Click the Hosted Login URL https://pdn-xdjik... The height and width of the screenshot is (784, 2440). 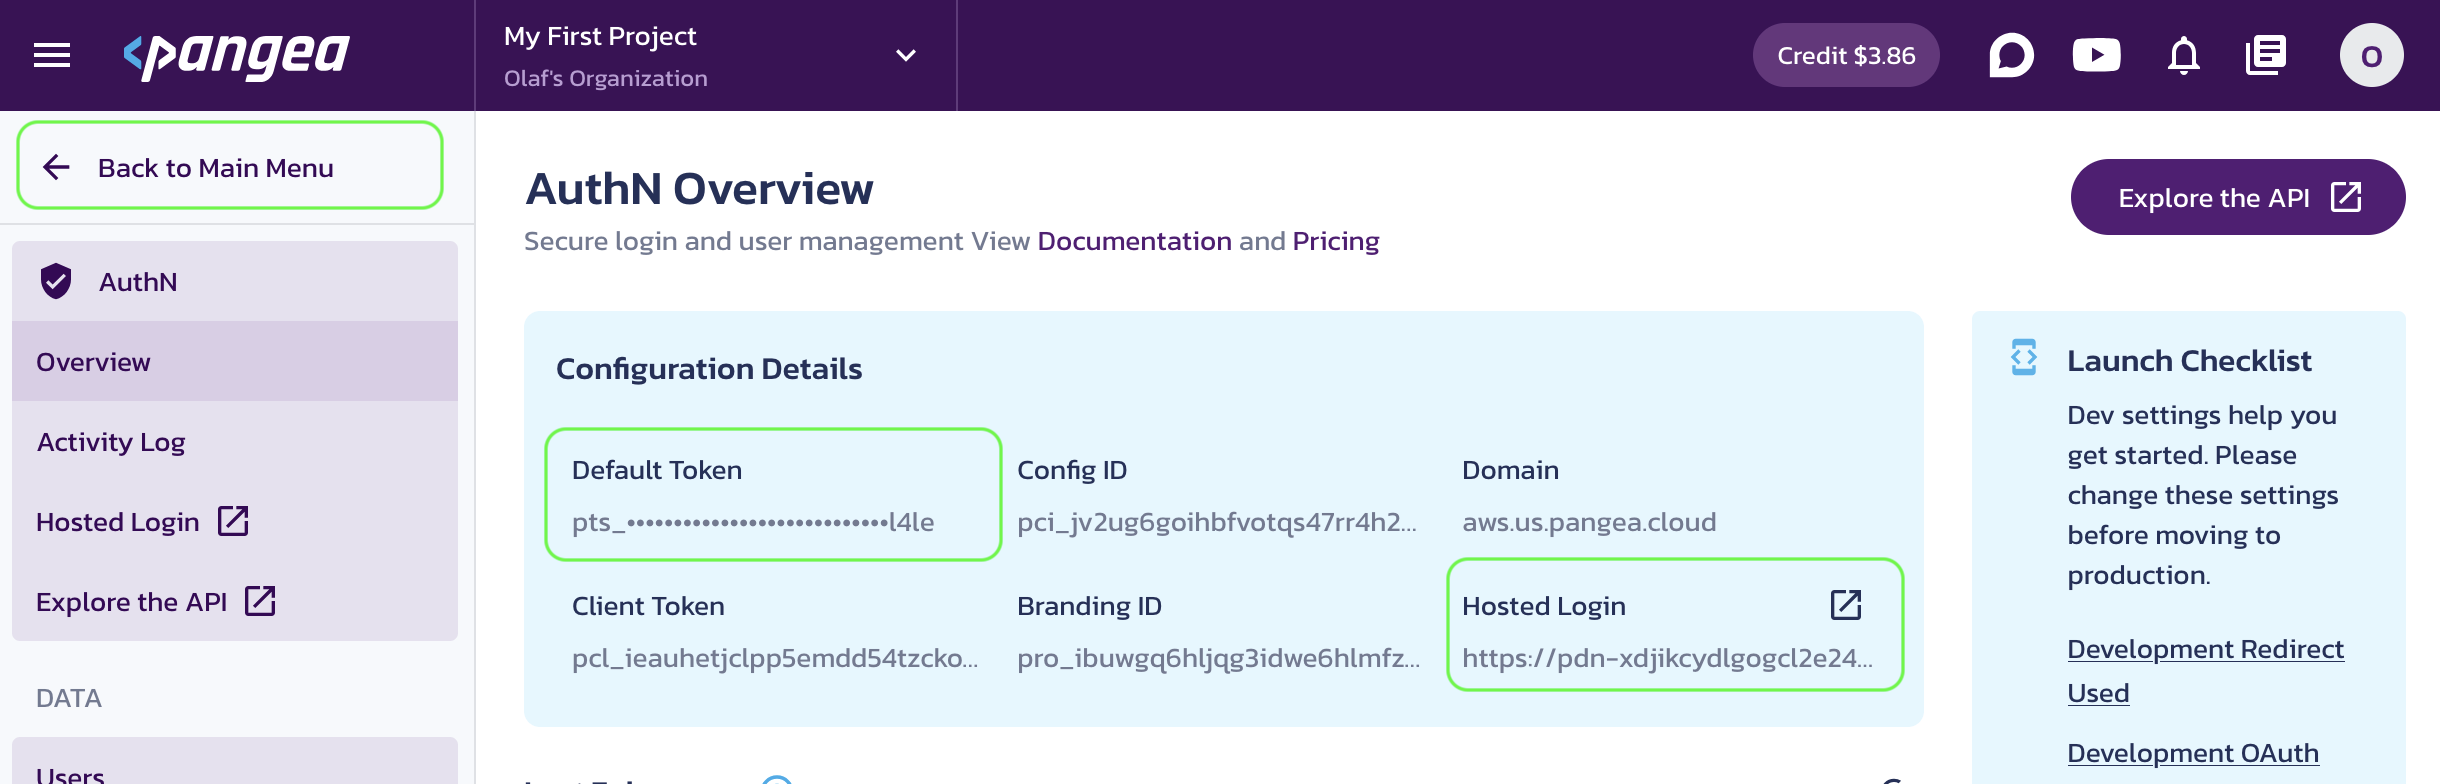click(1667, 658)
